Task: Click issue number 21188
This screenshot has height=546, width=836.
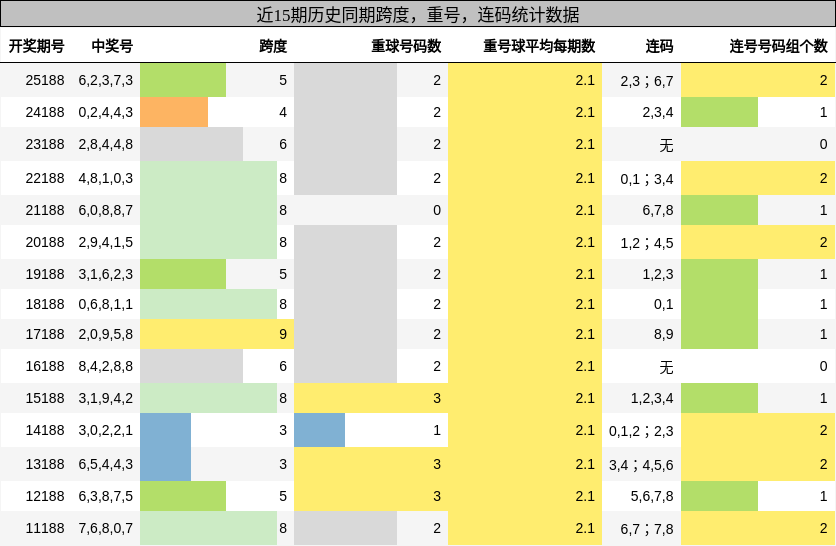Action: tap(45, 210)
